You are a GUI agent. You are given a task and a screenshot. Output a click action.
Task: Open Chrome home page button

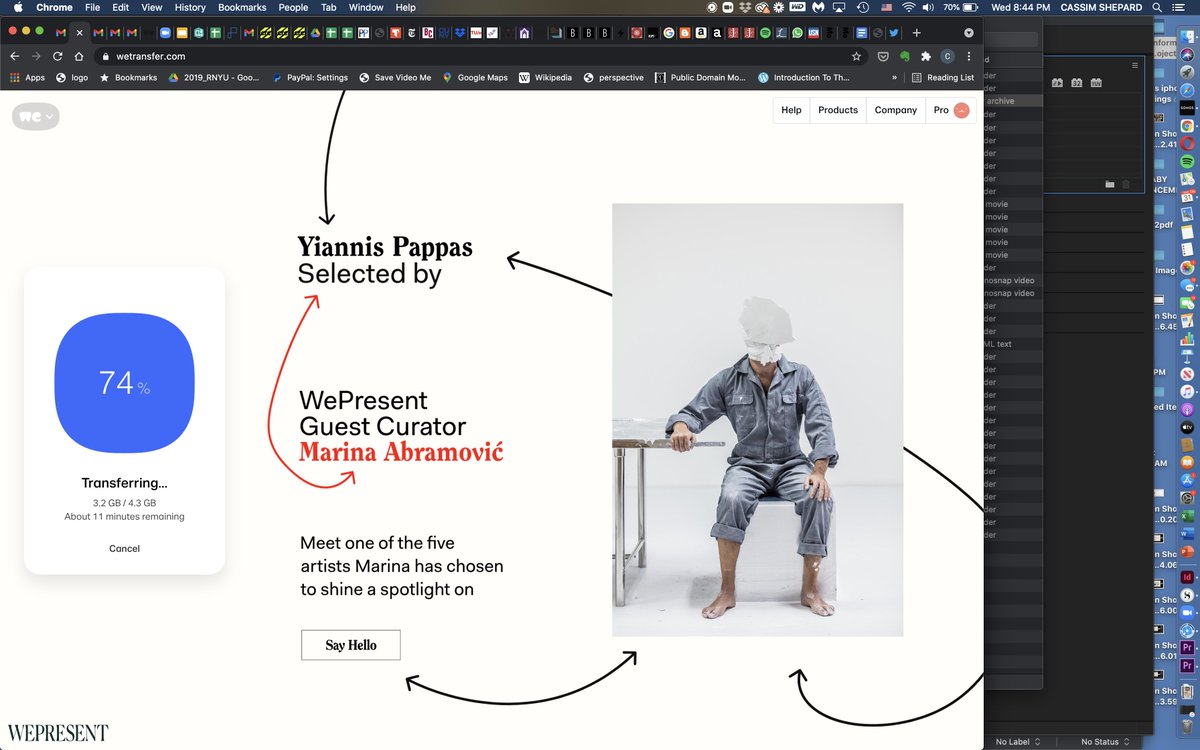coord(78,57)
